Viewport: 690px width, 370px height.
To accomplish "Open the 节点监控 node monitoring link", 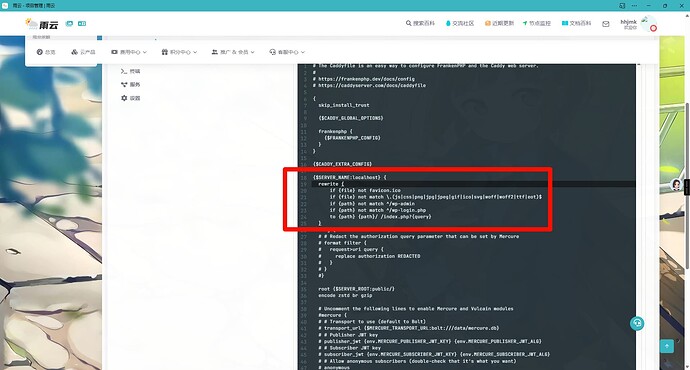I will click(x=536, y=23).
